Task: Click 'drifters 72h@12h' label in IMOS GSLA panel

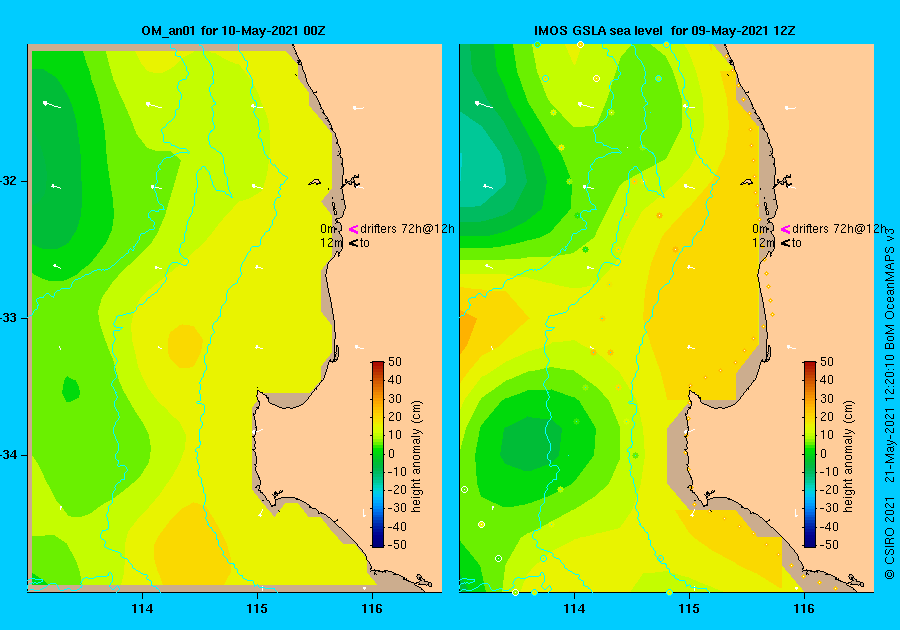Action: [839, 229]
